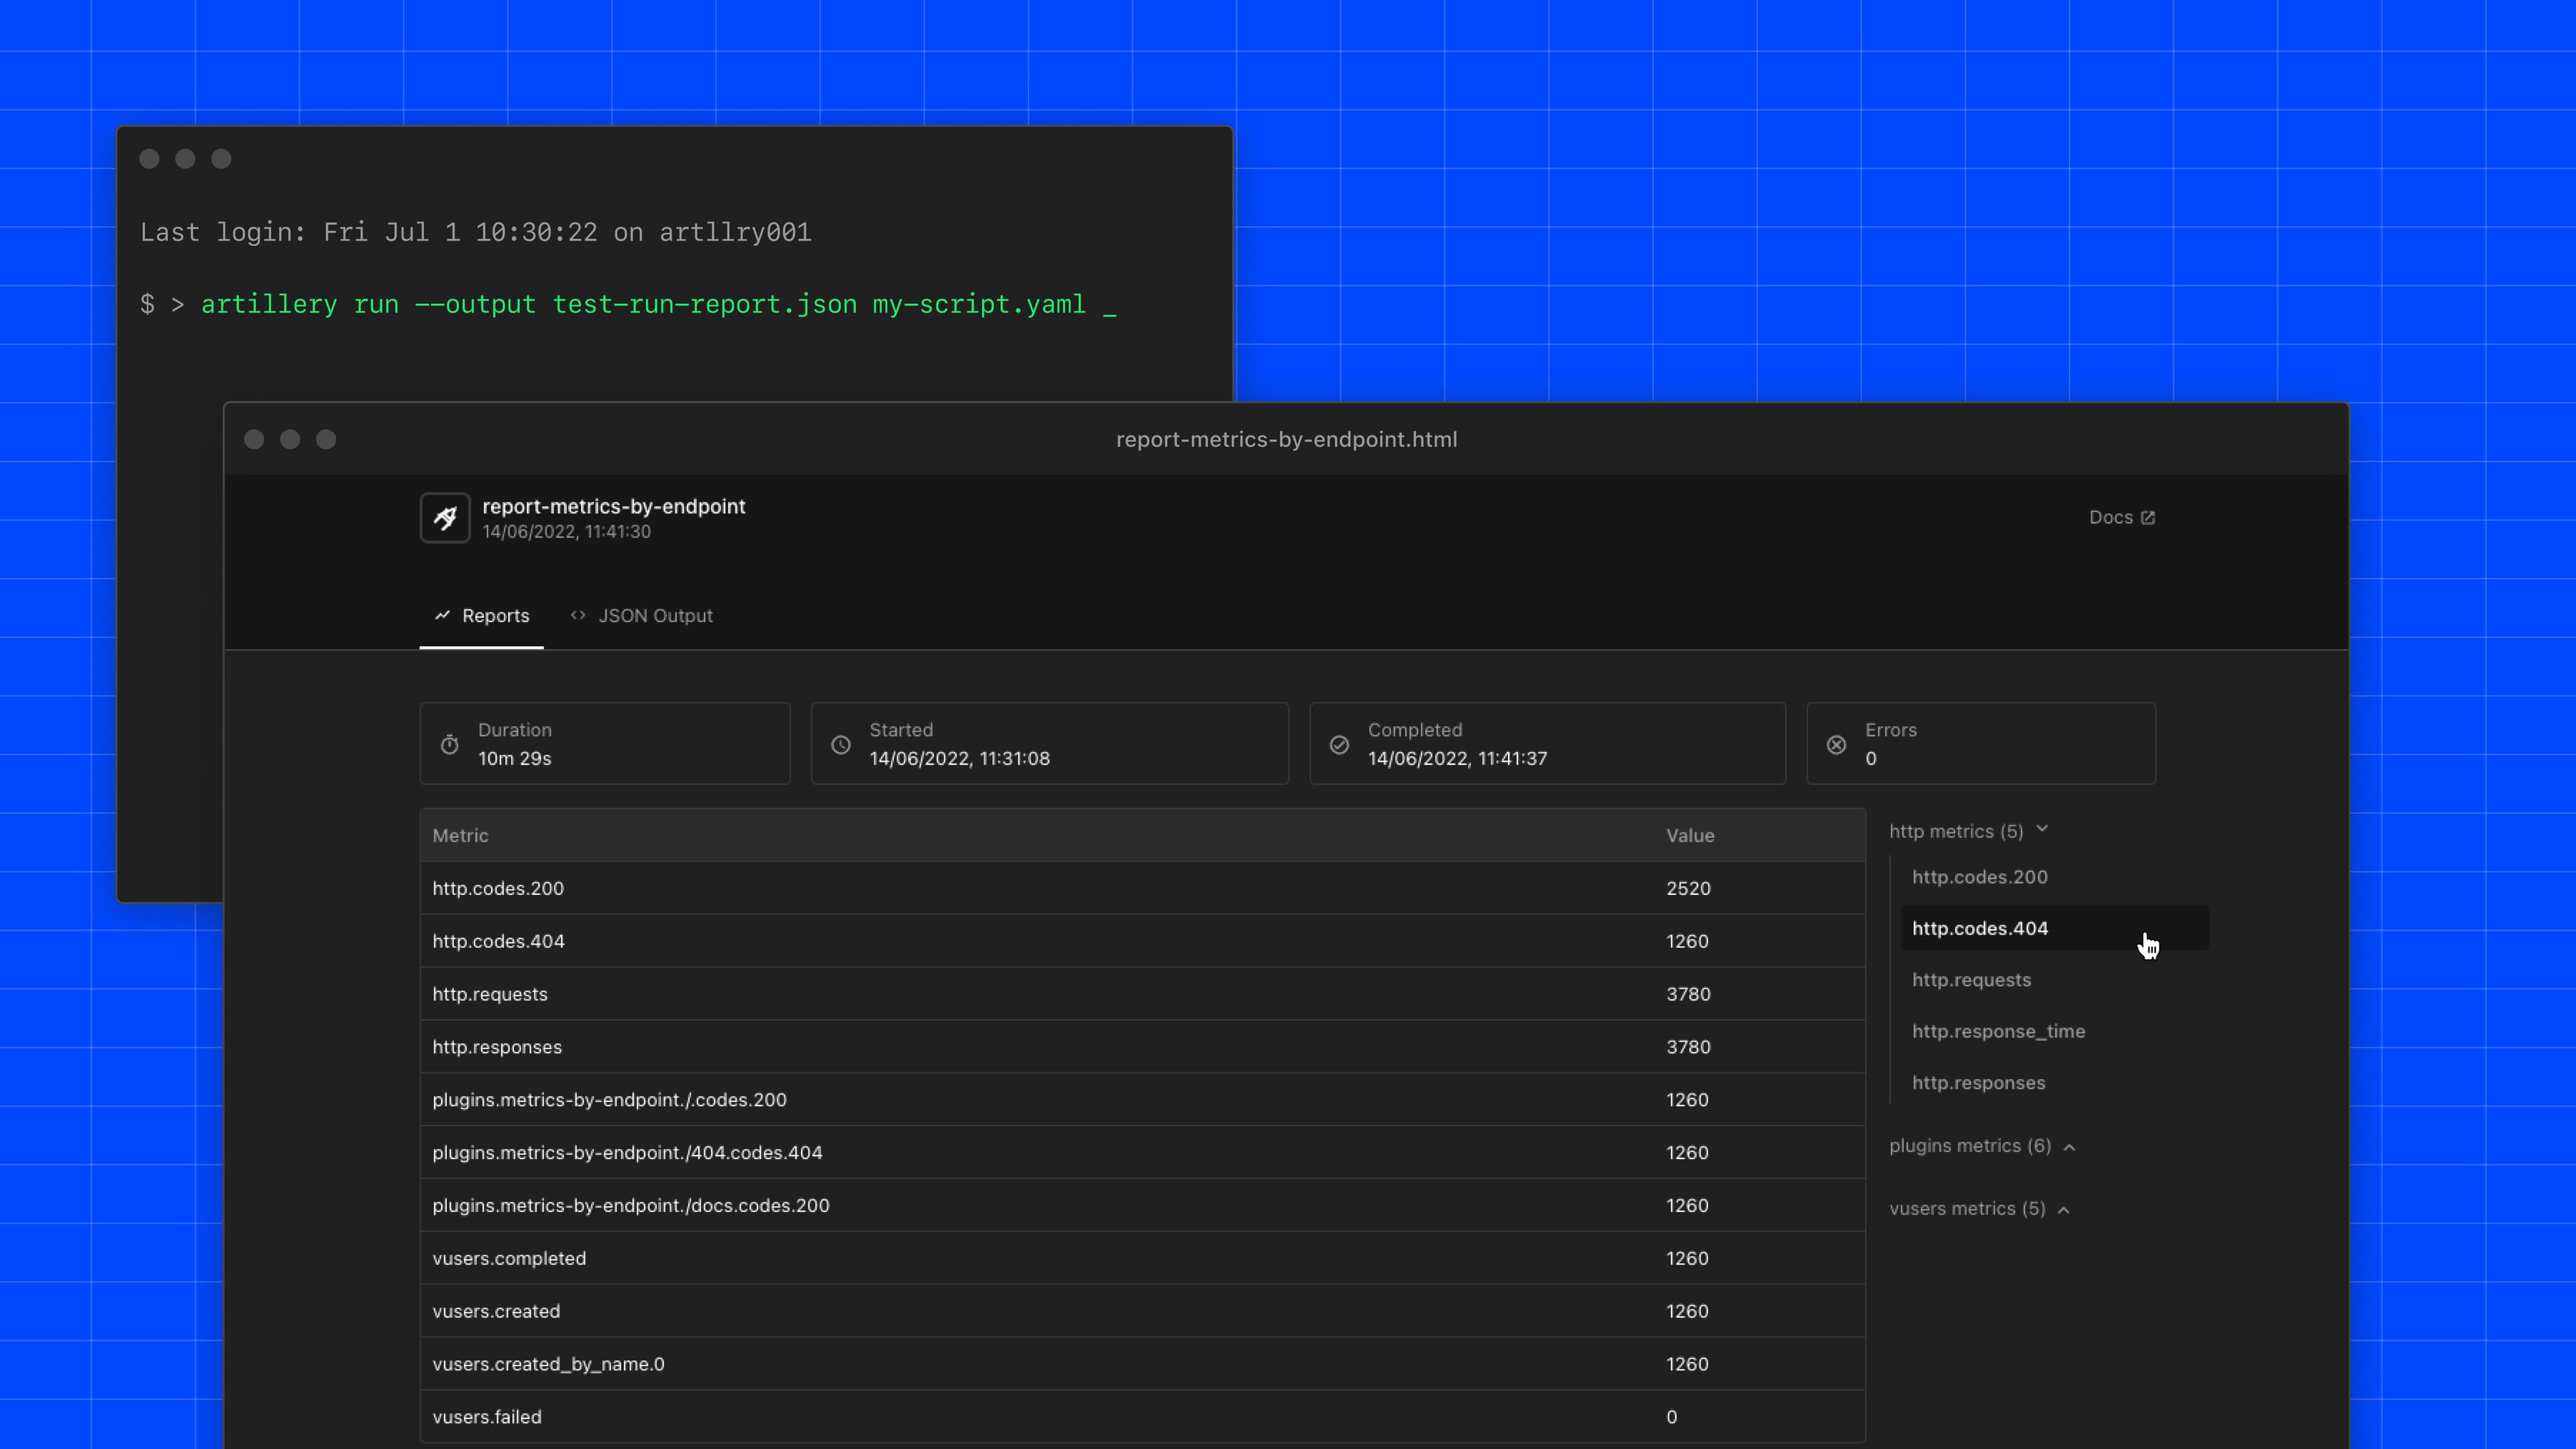Image resolution: width=2576 pixels, height=1449 pixels.
Task: Click the error circle icon in the Errors card
Action: coord(1836,744)
